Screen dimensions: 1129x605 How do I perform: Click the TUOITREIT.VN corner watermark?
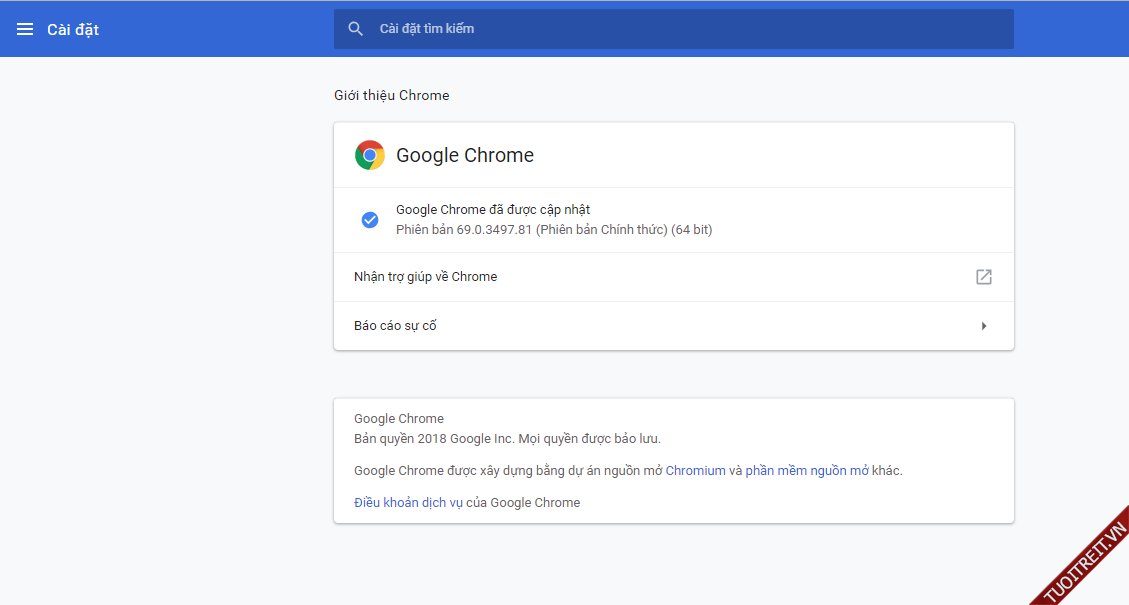coord(1084,562)
